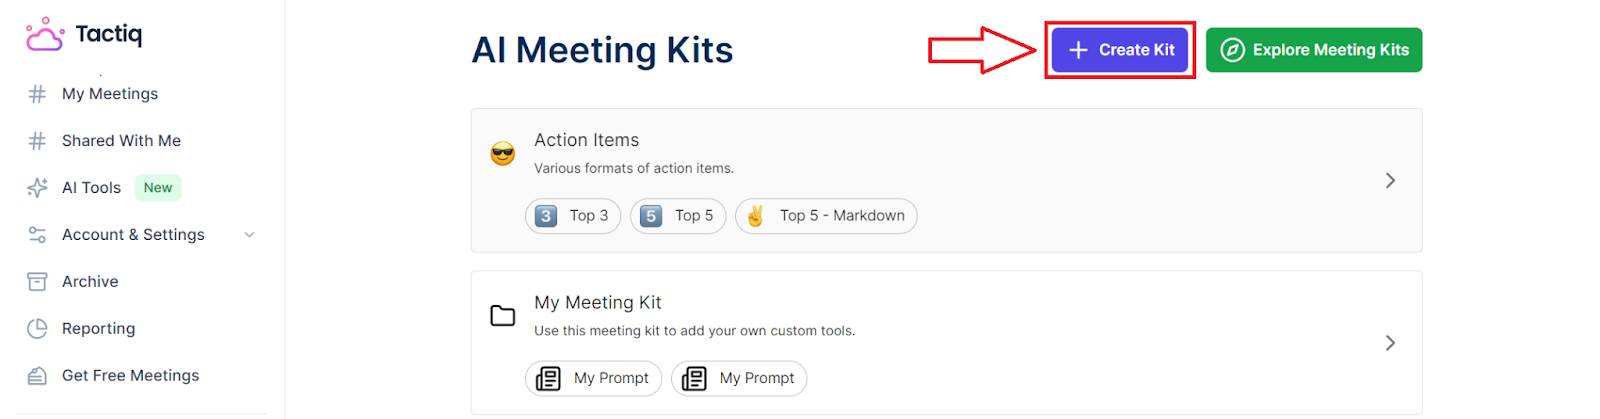Image resolution: width=1600 pixels, height=419 pixels.
Task: Go to the Reporting menu item
Action: pyautogui.click(x=98, y=329)
